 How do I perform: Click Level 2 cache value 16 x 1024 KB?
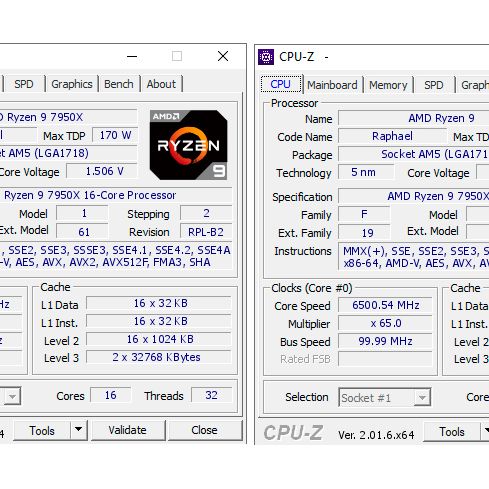click(x=159, y=339)
